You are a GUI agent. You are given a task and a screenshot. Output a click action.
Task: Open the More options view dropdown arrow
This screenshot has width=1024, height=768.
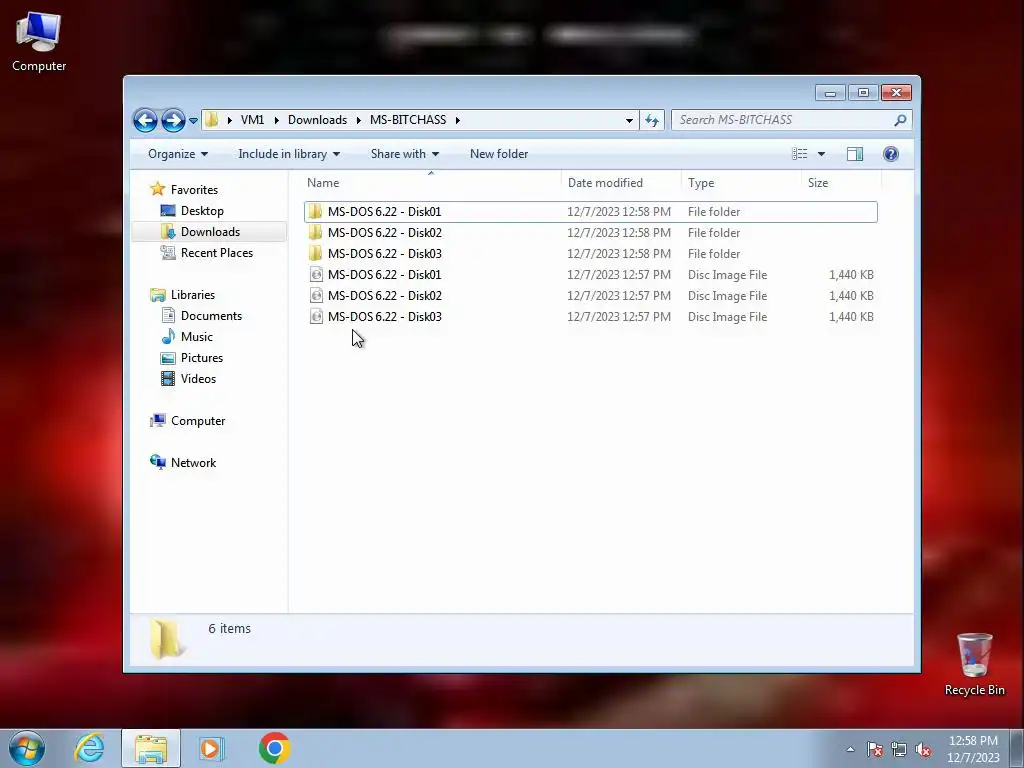coord(822,154)
